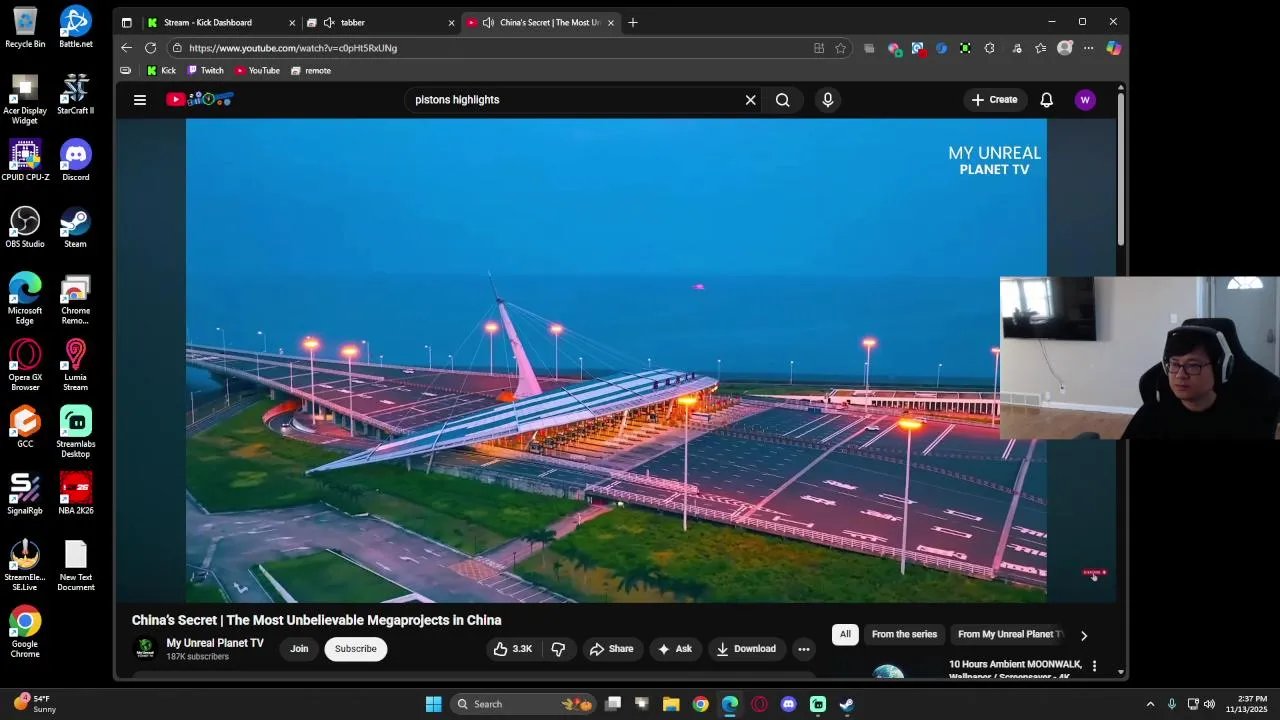The image size is (1280, 720).
Task: Dislike the video
Action: click(x=558, y=649)
